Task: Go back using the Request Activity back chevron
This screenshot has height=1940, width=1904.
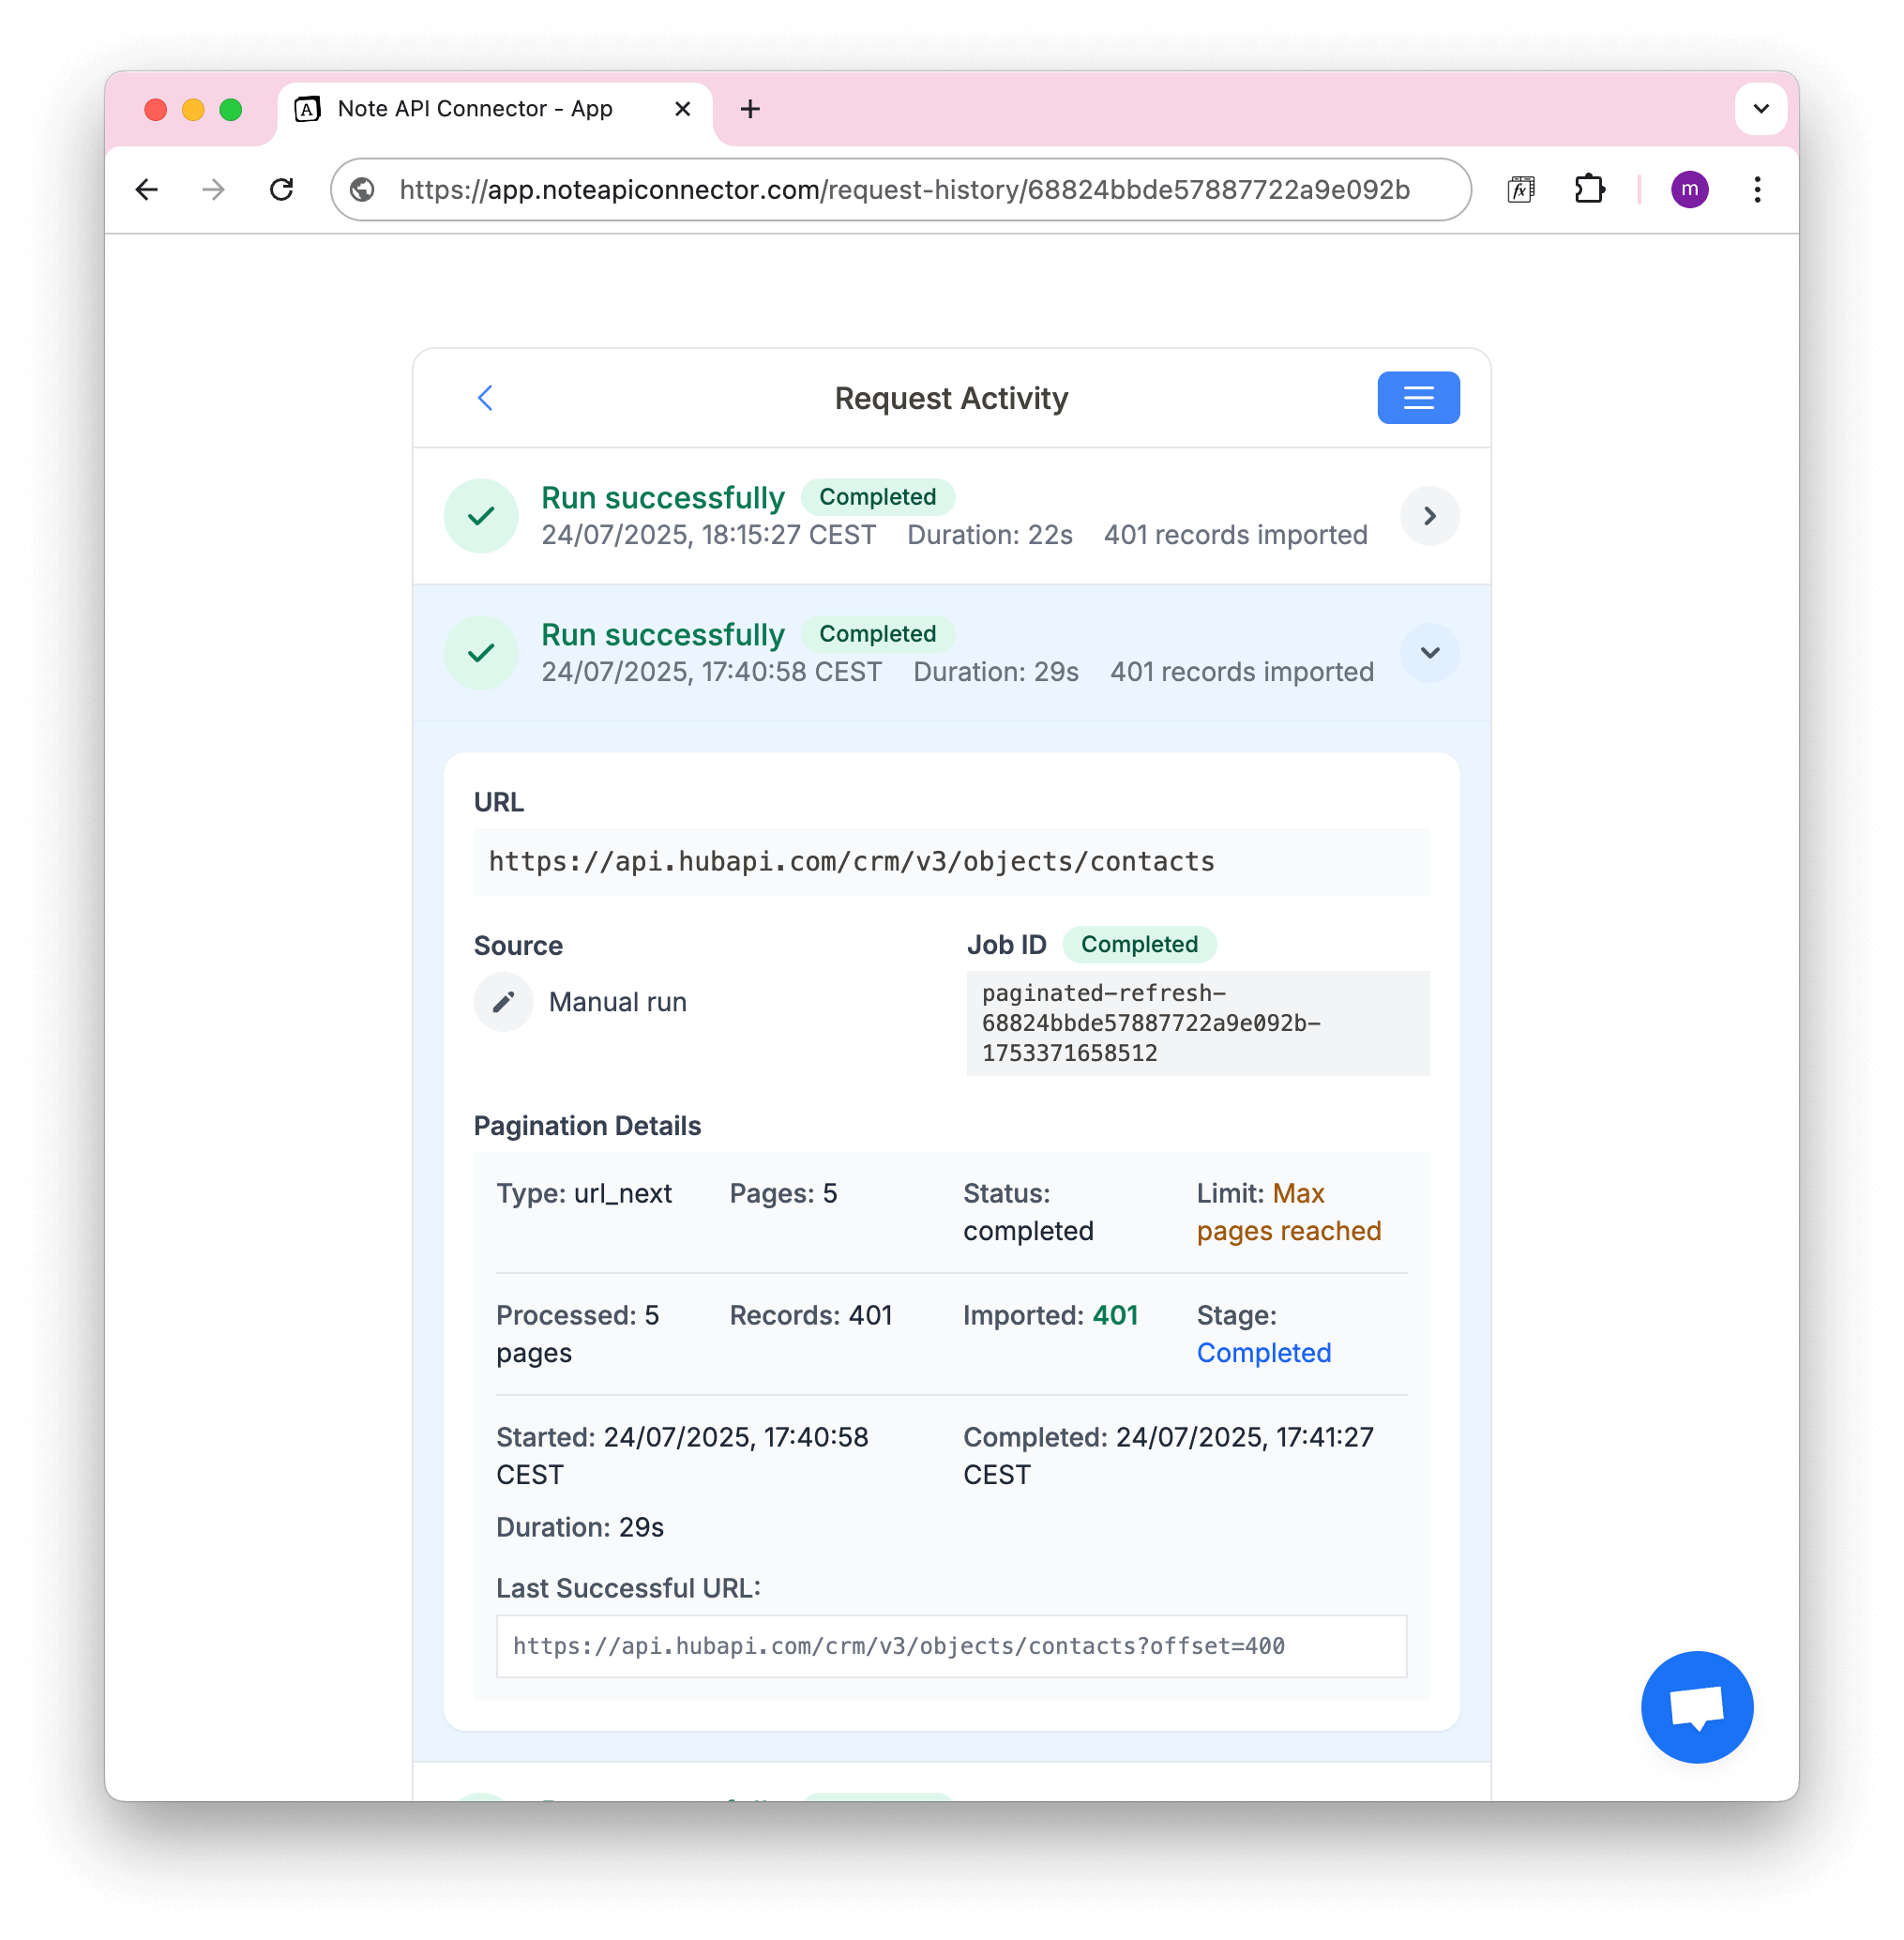Action: 485,397
